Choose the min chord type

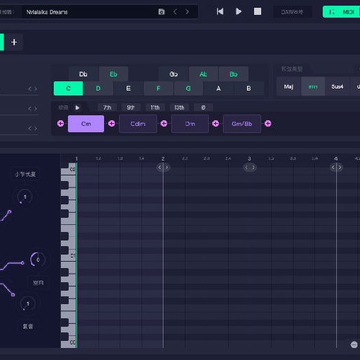click(313, 87)
